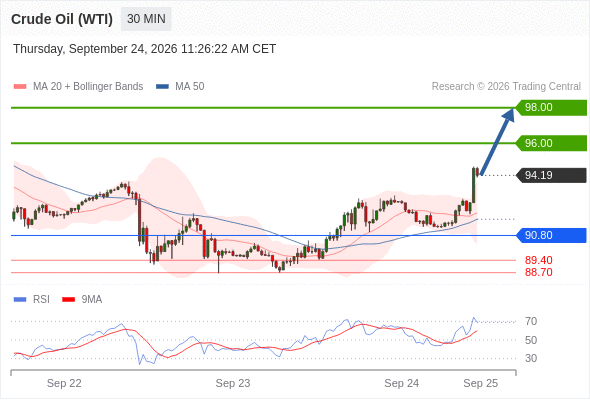
Task: Toggle the RSI legend label
Action: [x=41, y=300]
